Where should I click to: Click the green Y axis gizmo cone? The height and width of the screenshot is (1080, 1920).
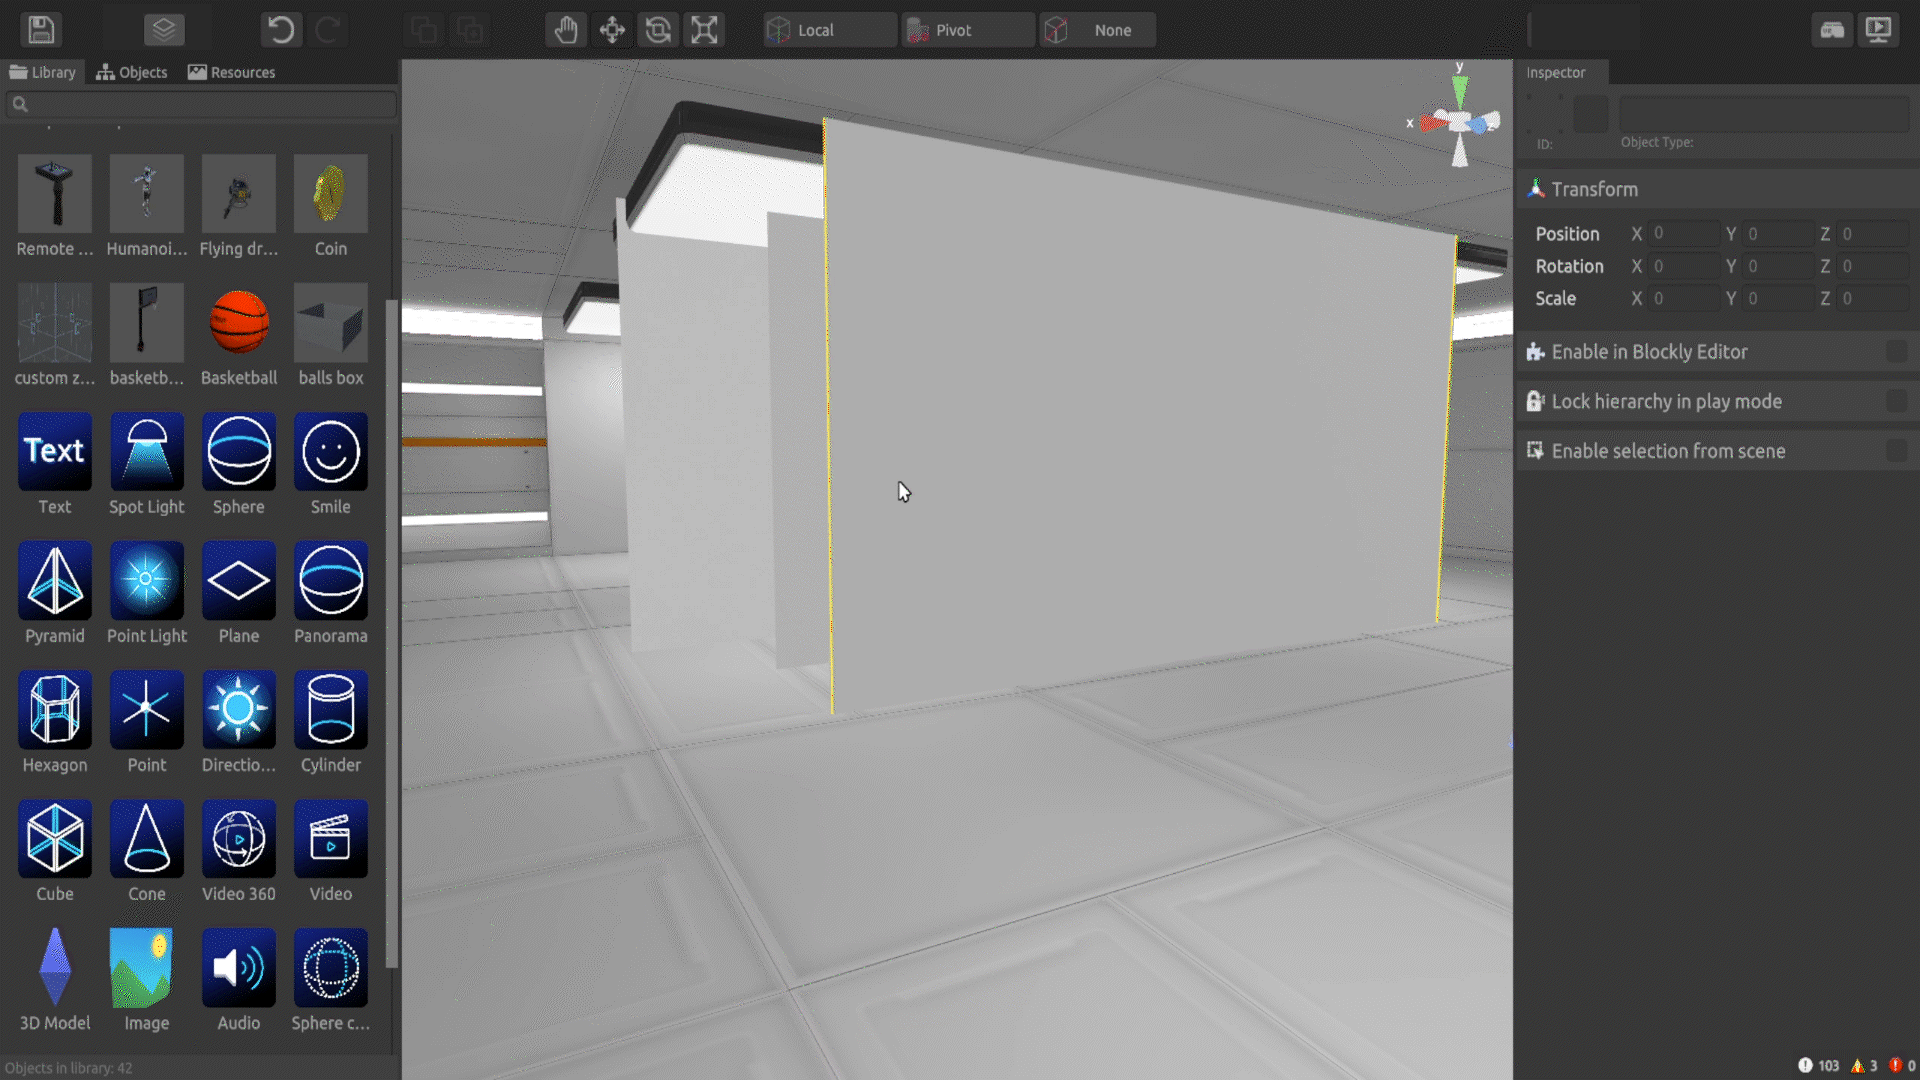(1460, 92)
